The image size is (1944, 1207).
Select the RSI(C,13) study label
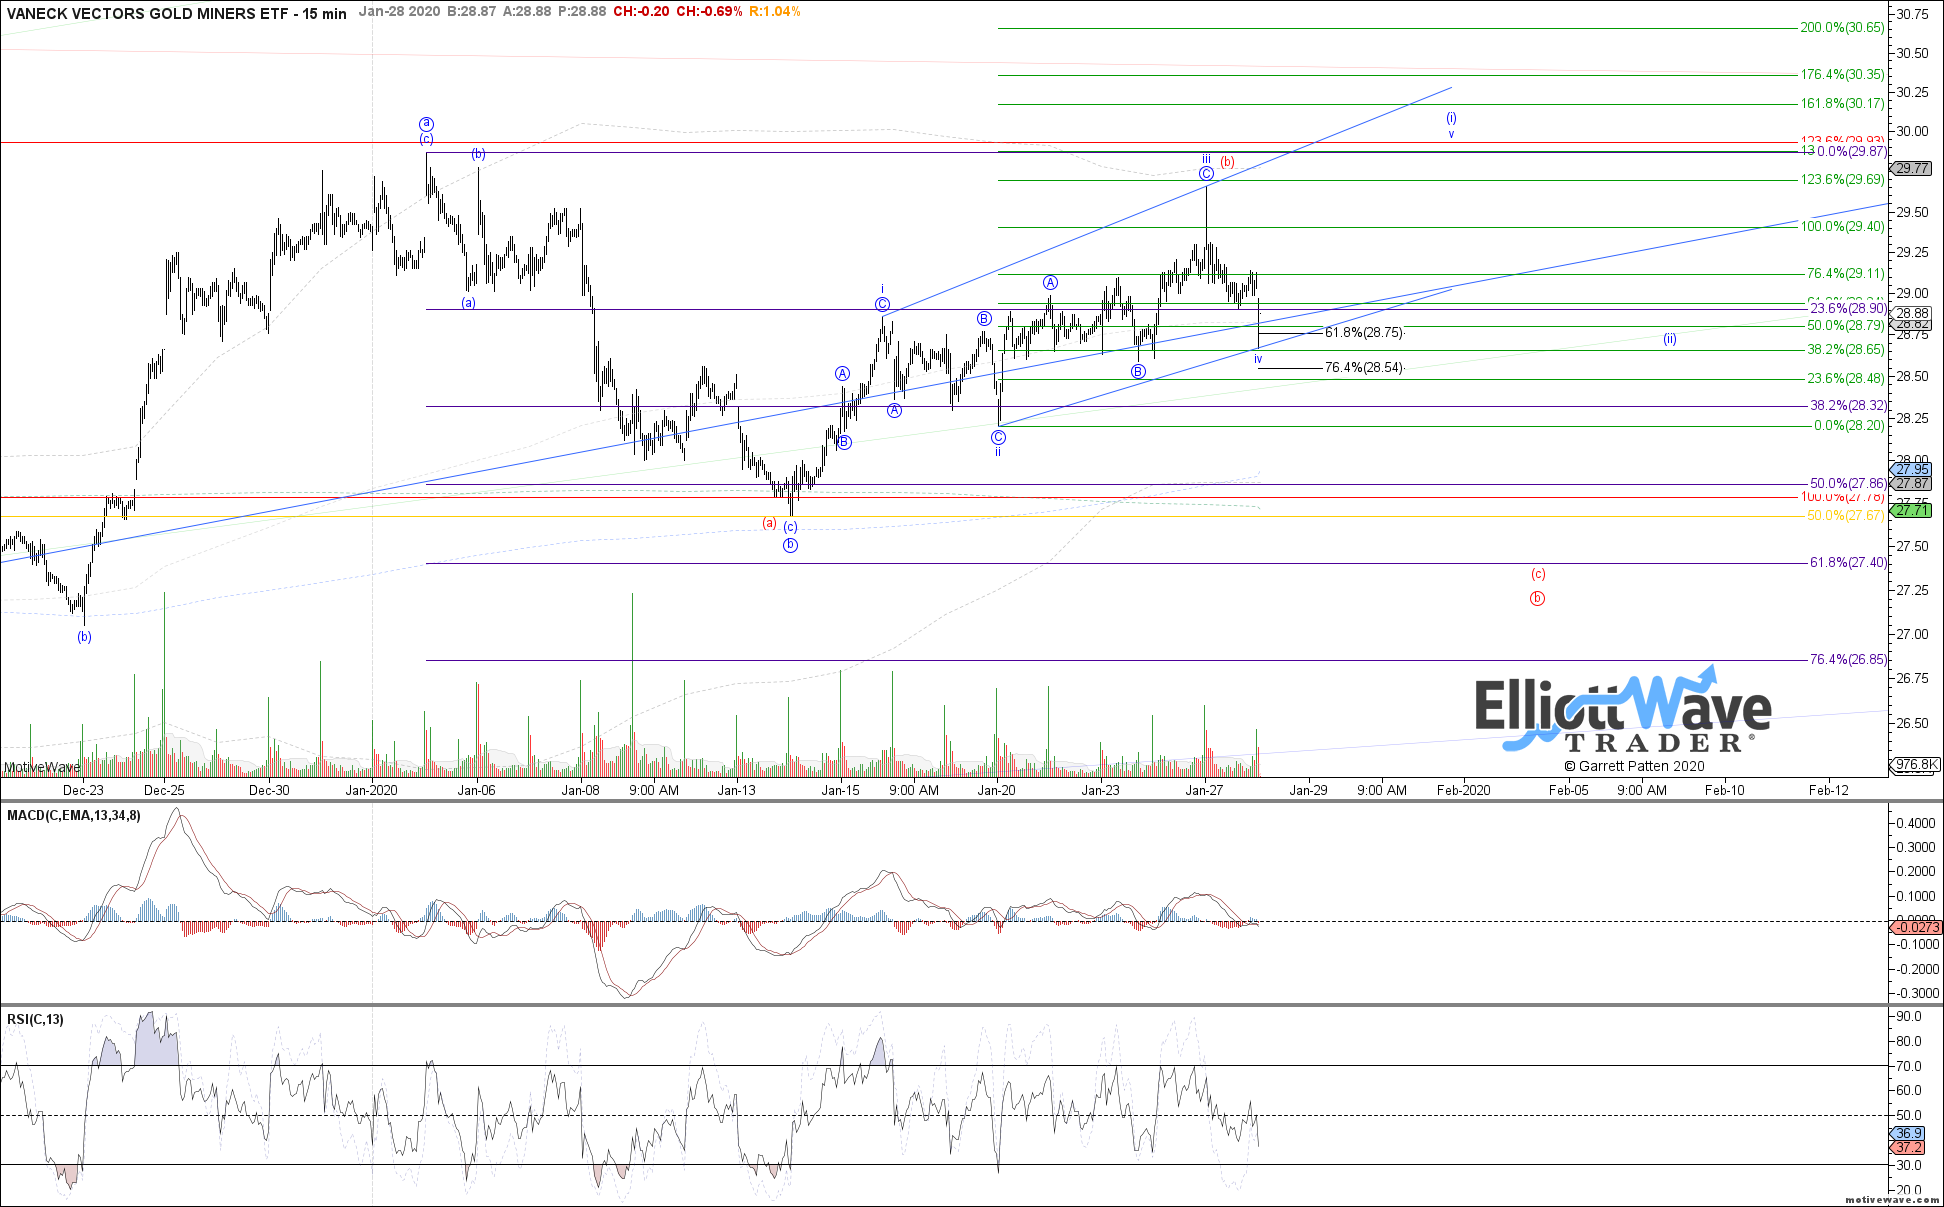click(35, 1020)
